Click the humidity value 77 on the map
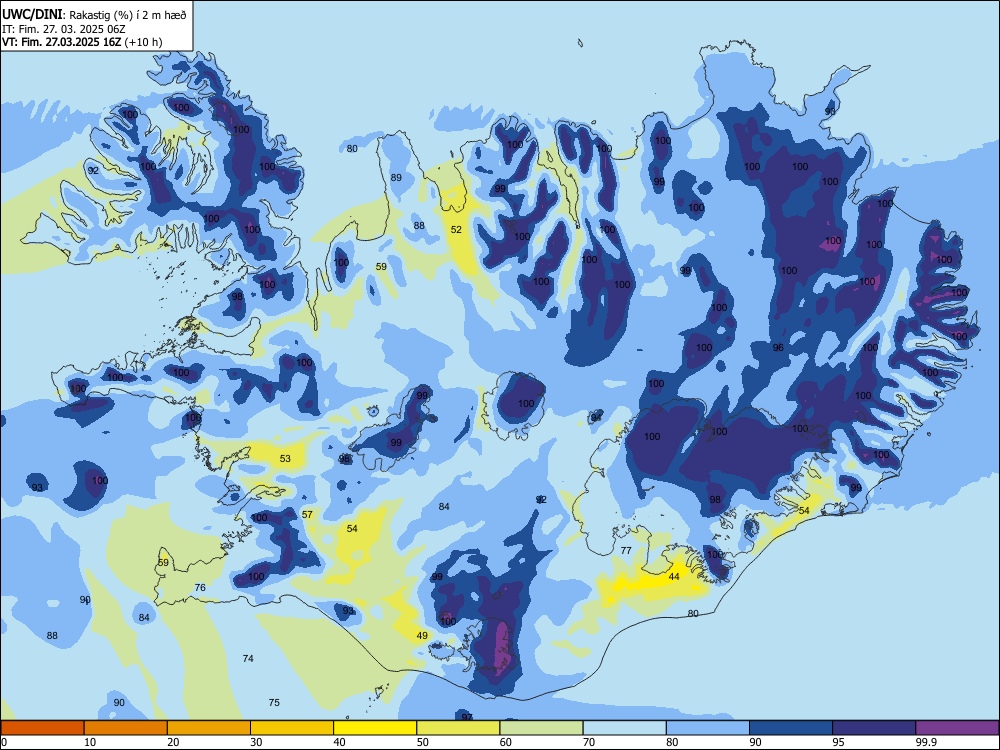The width and height of the screenshot is (1000, 750). [626, 550]
